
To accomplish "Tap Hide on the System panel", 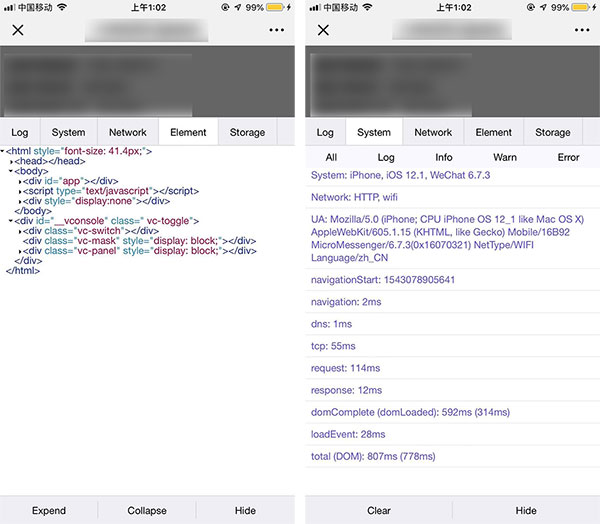I will pos(526,511).
